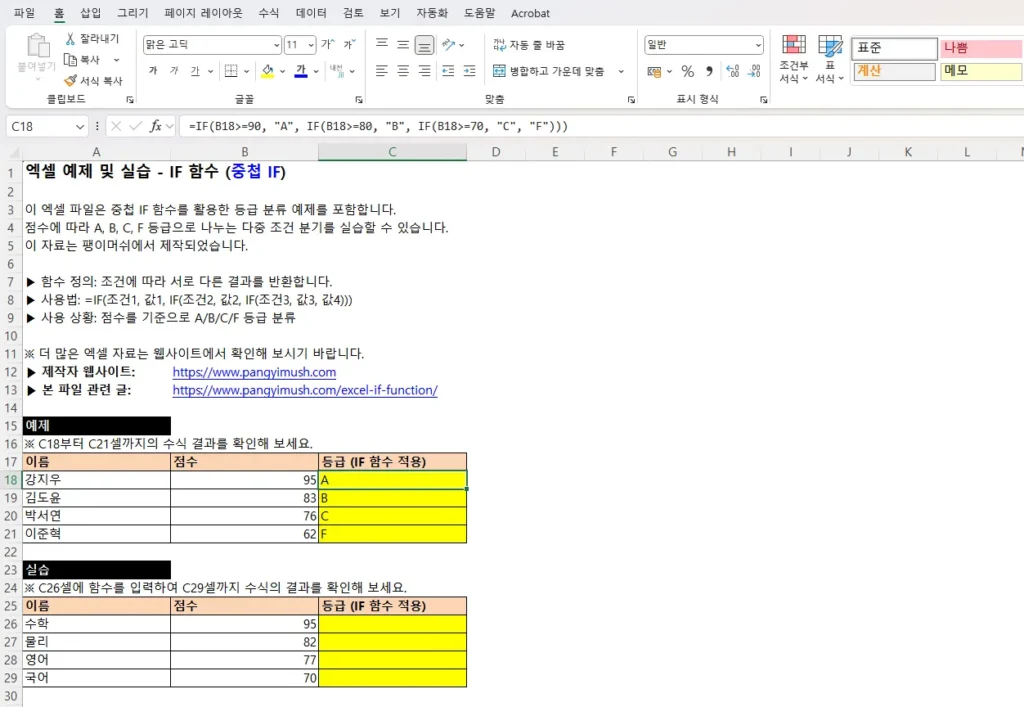Open number format (표시 형식) dialog launcher
Viewport: 1024px width, 707px height.
(763, 100)
